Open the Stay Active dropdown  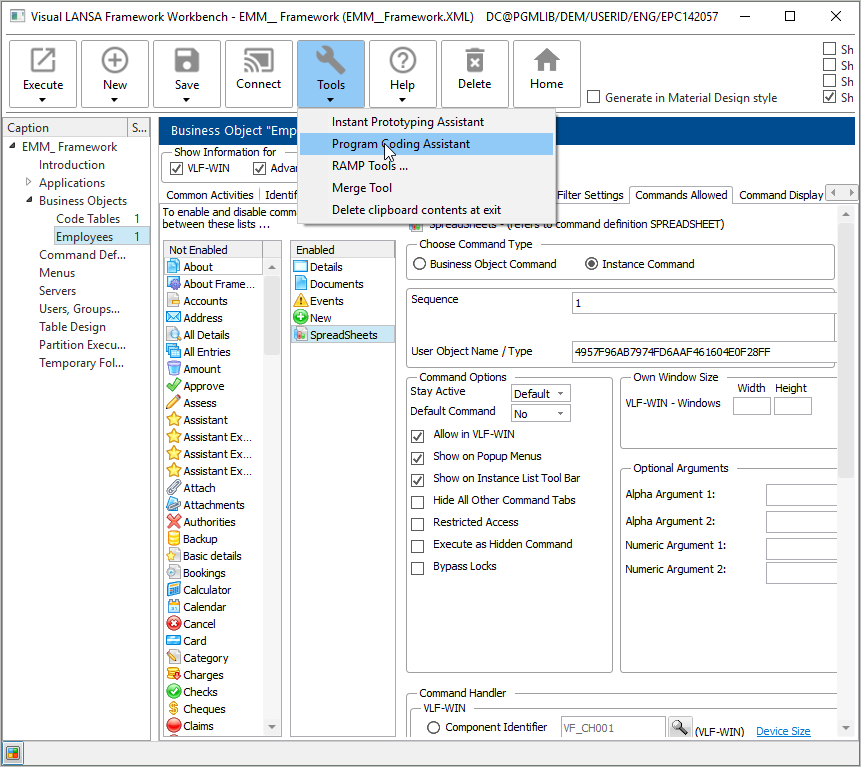(541, 394)
